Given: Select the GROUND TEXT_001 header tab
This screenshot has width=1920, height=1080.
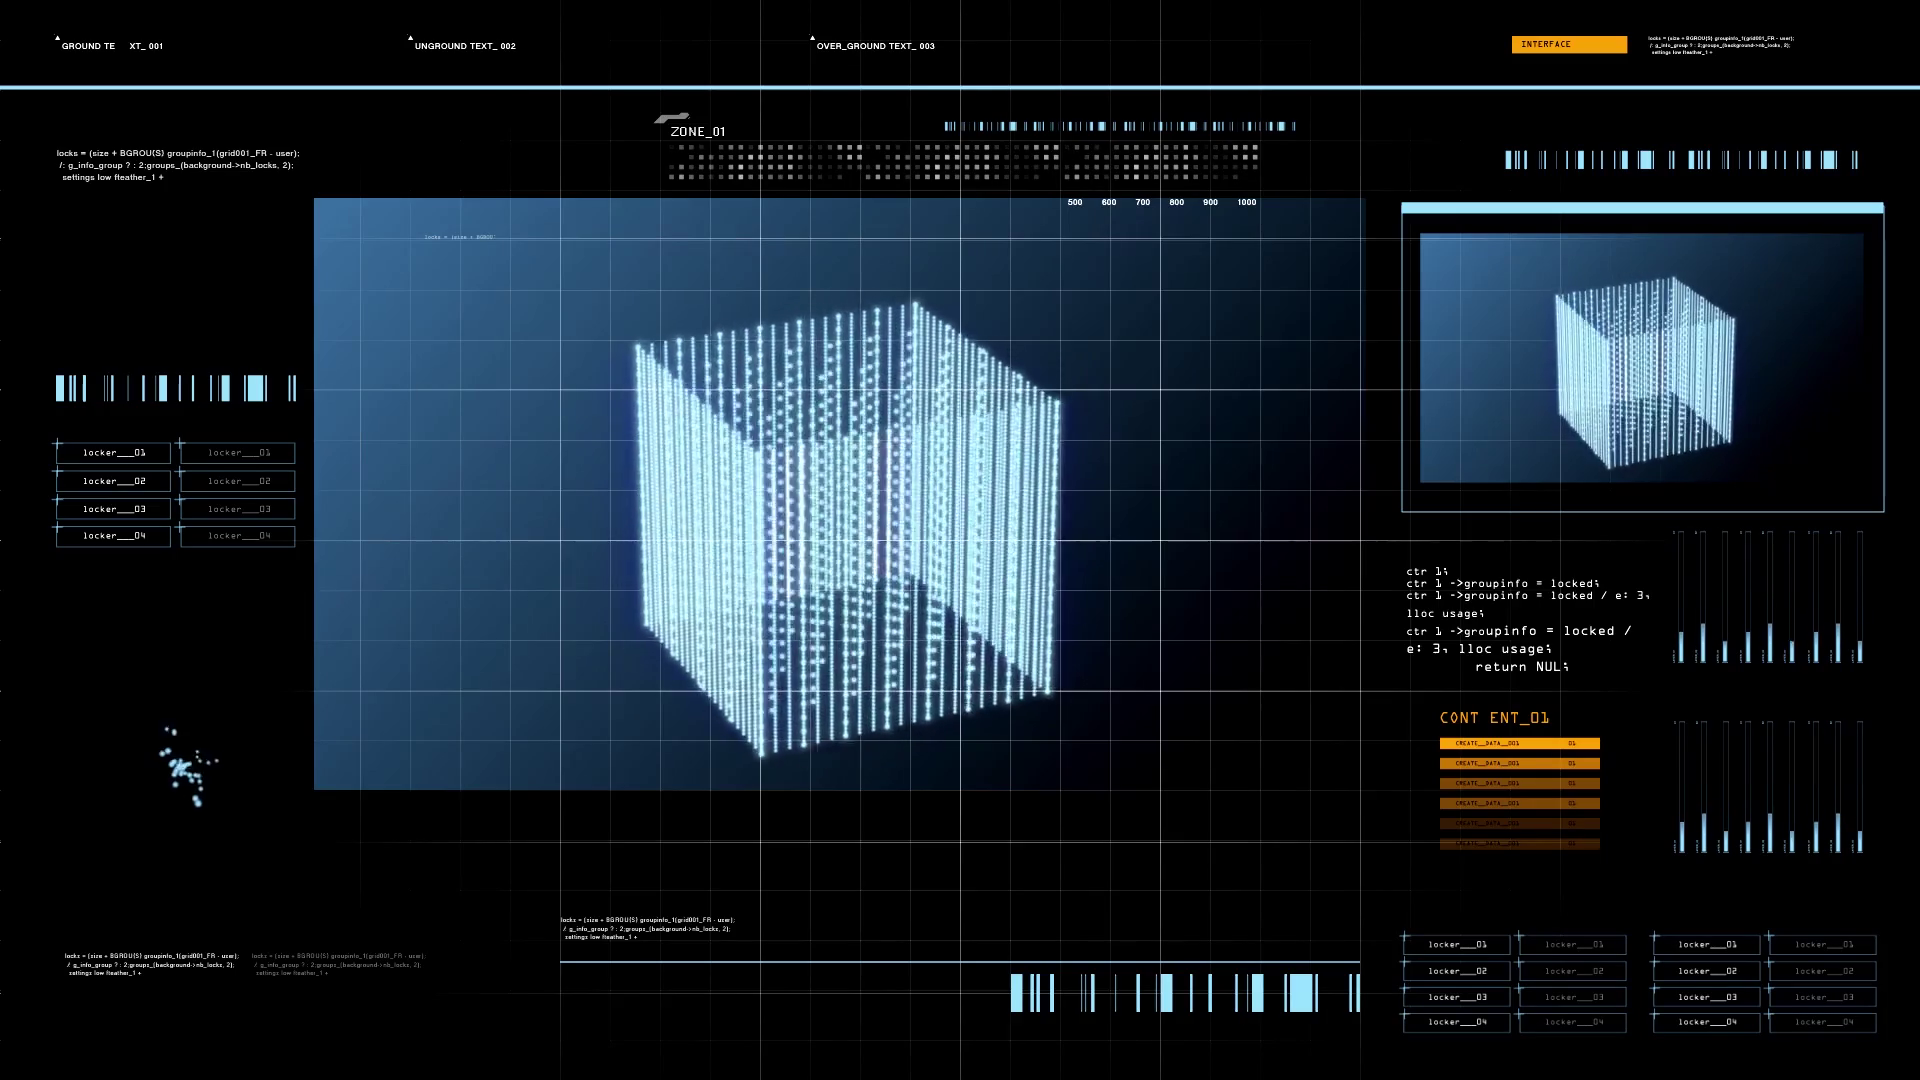Looking at the screenshot, I should tap(112, 46).
